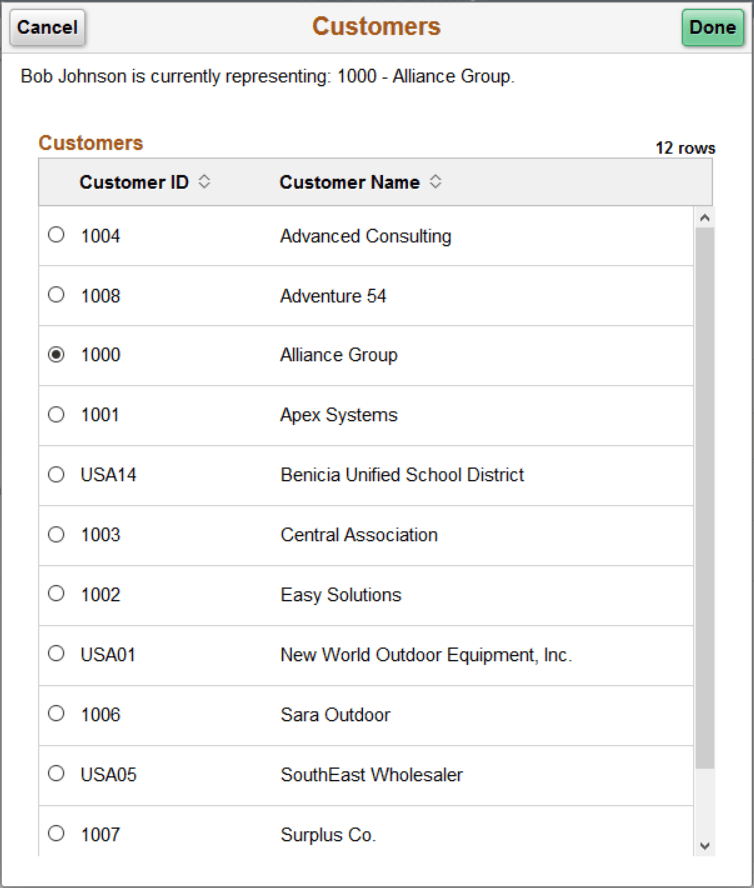754x888 pixels.
Task: Click the Customer ID column header
Action: point(134,182)
